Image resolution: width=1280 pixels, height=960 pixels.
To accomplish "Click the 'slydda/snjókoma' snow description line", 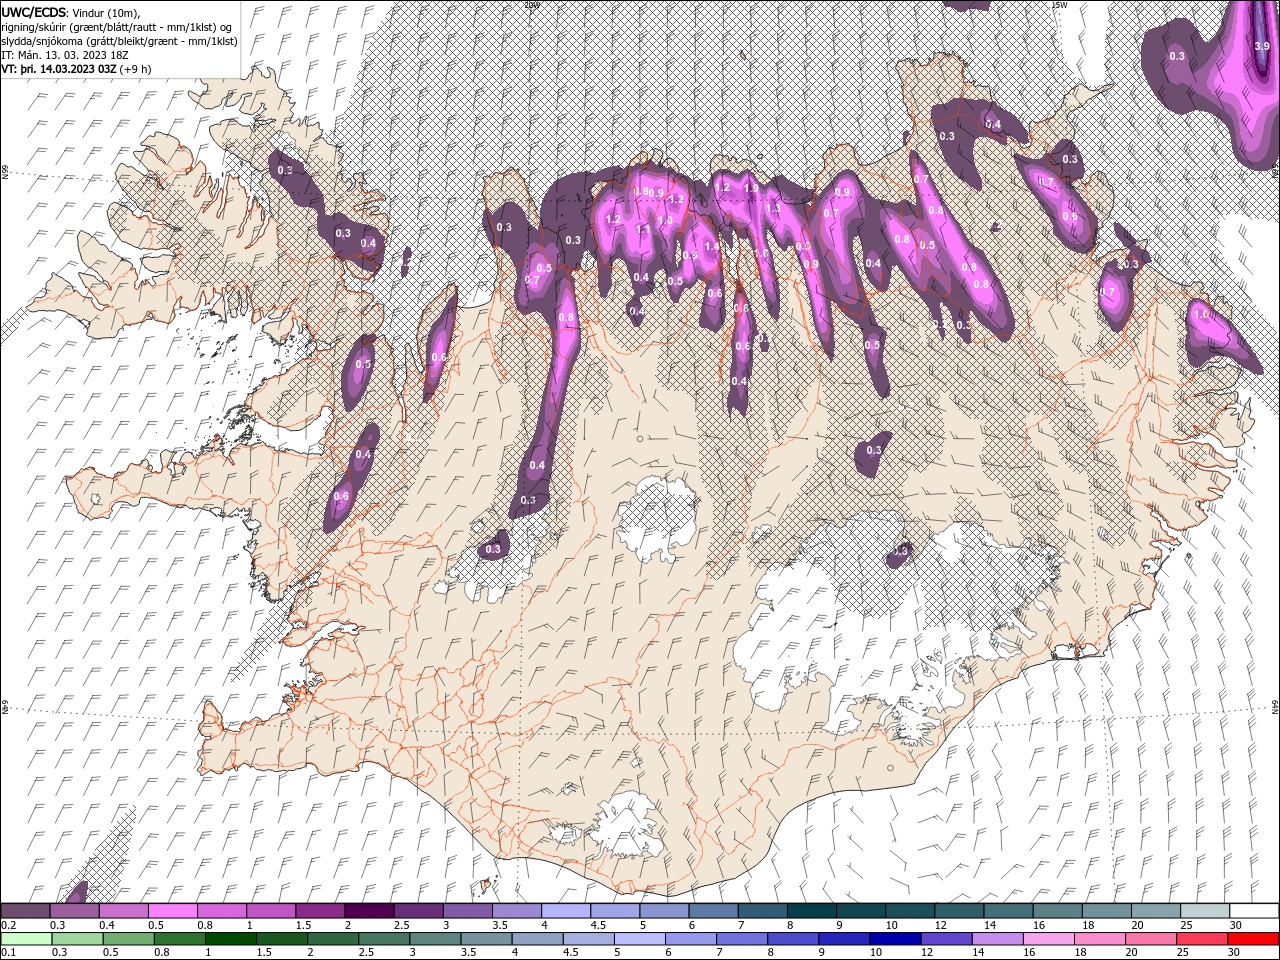I will [x=120, y=41].
